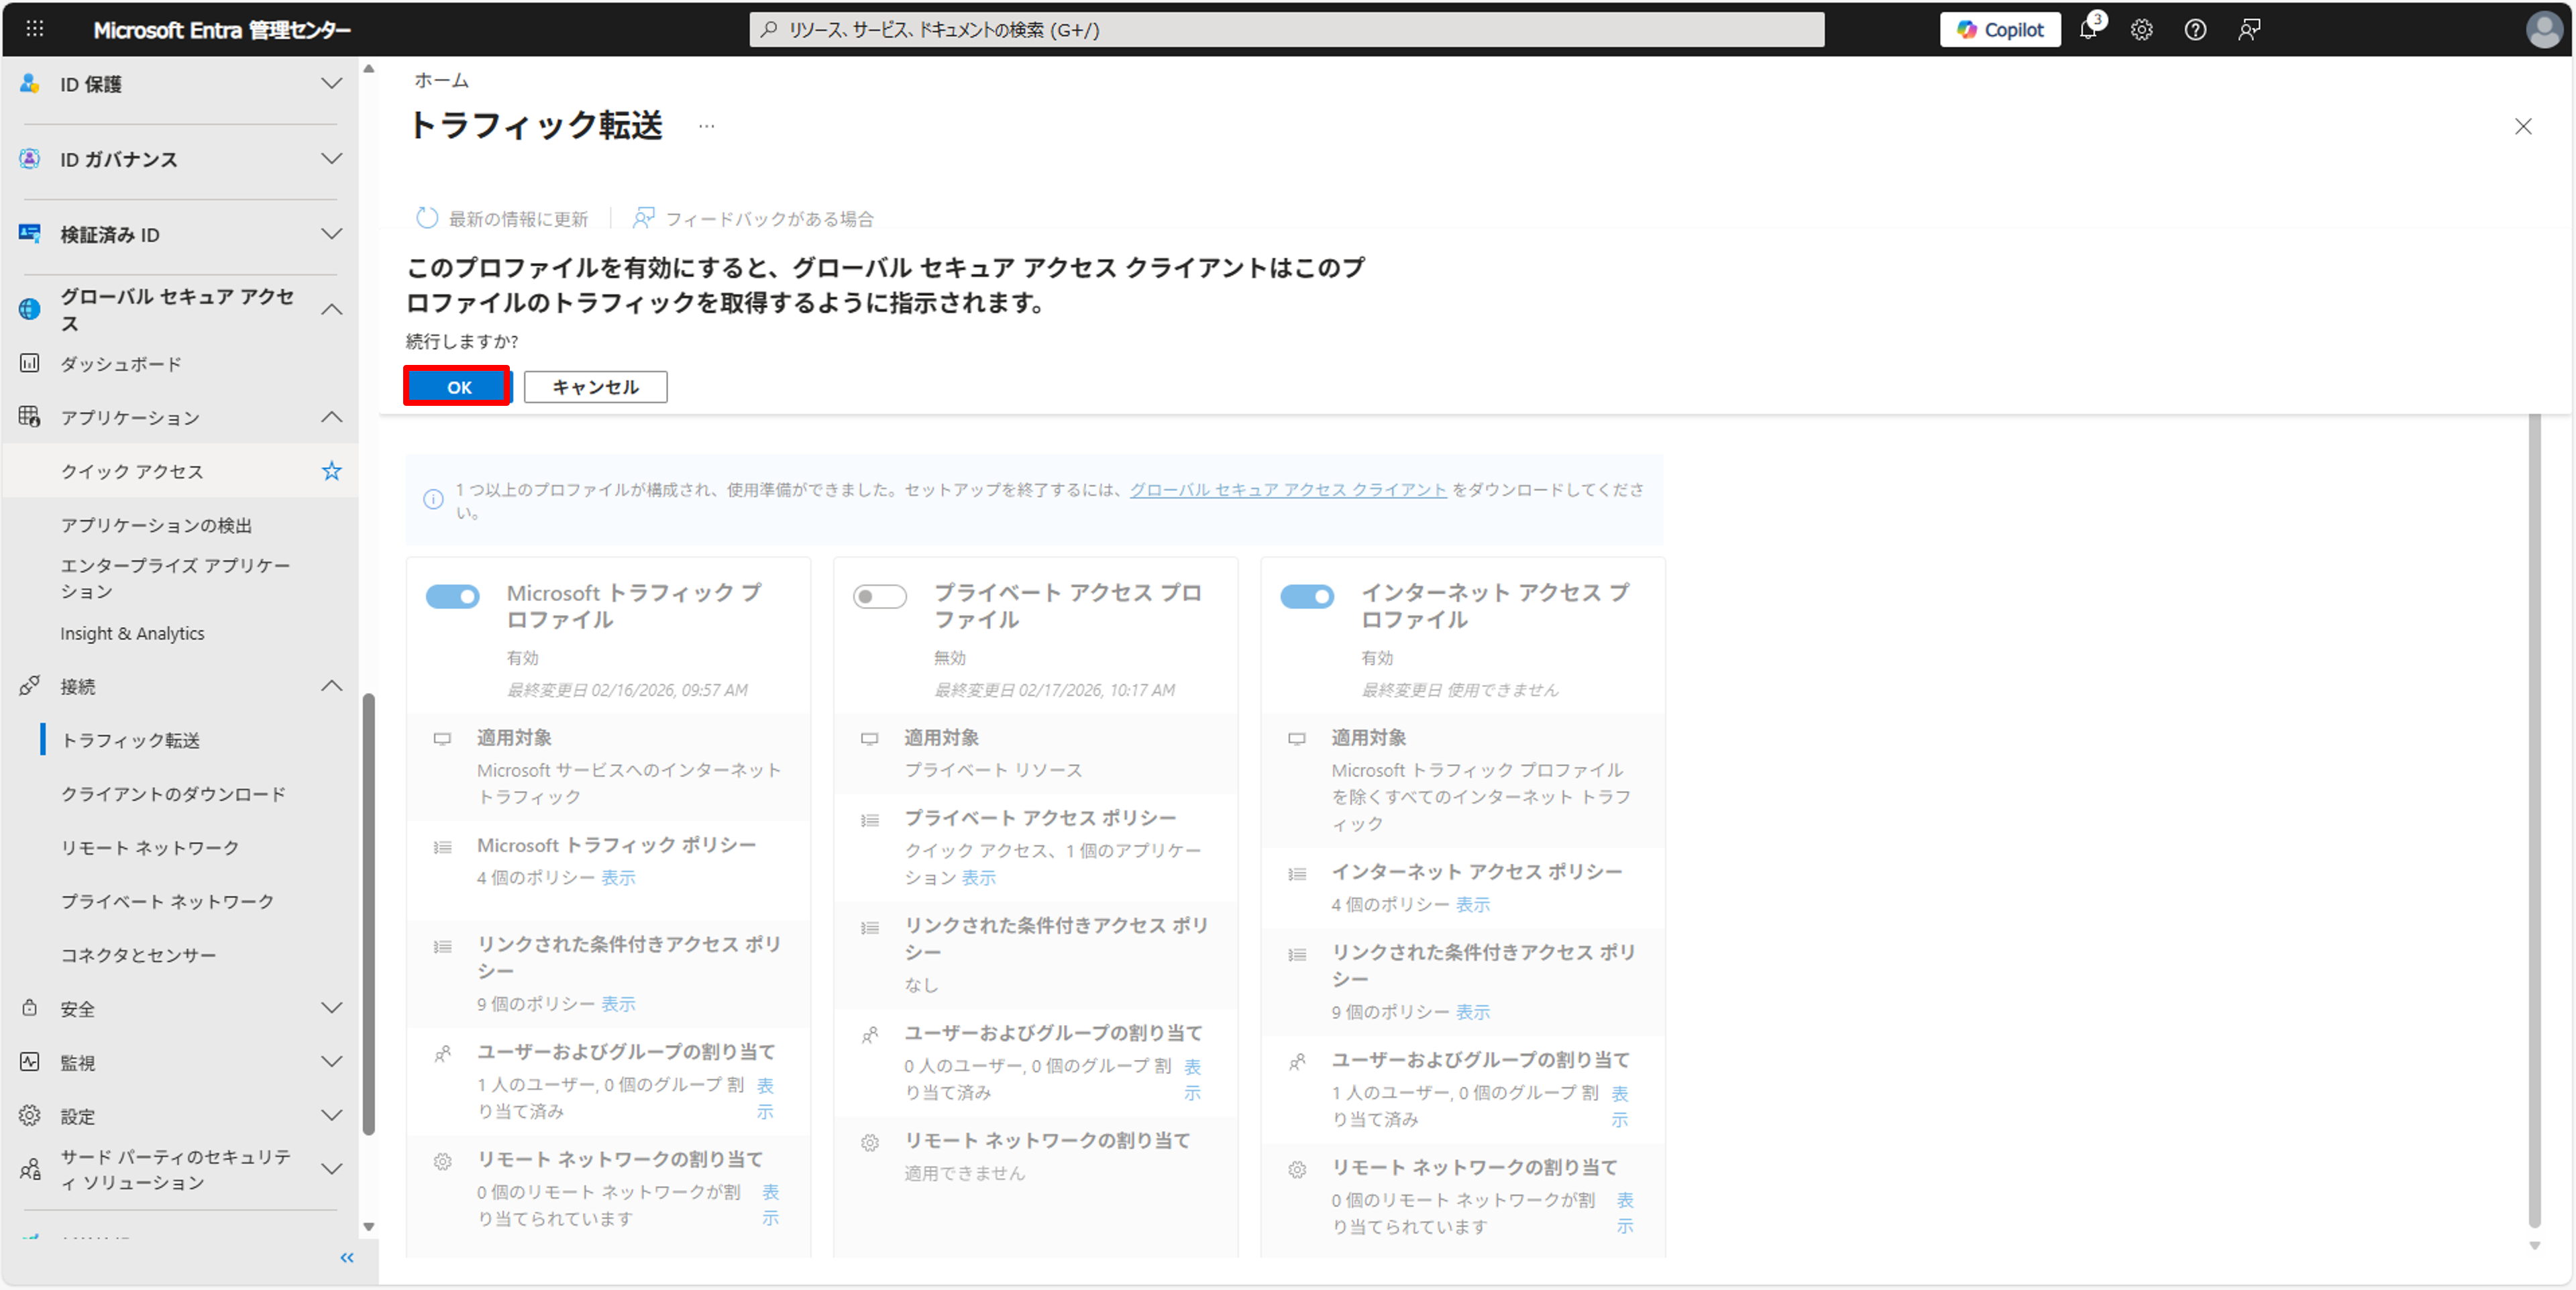Viewport: 2576px width, 1290px height.
Task: Favorite クイック アクセス with star icon
Action: pyautogui.click(x=331, y=471)
